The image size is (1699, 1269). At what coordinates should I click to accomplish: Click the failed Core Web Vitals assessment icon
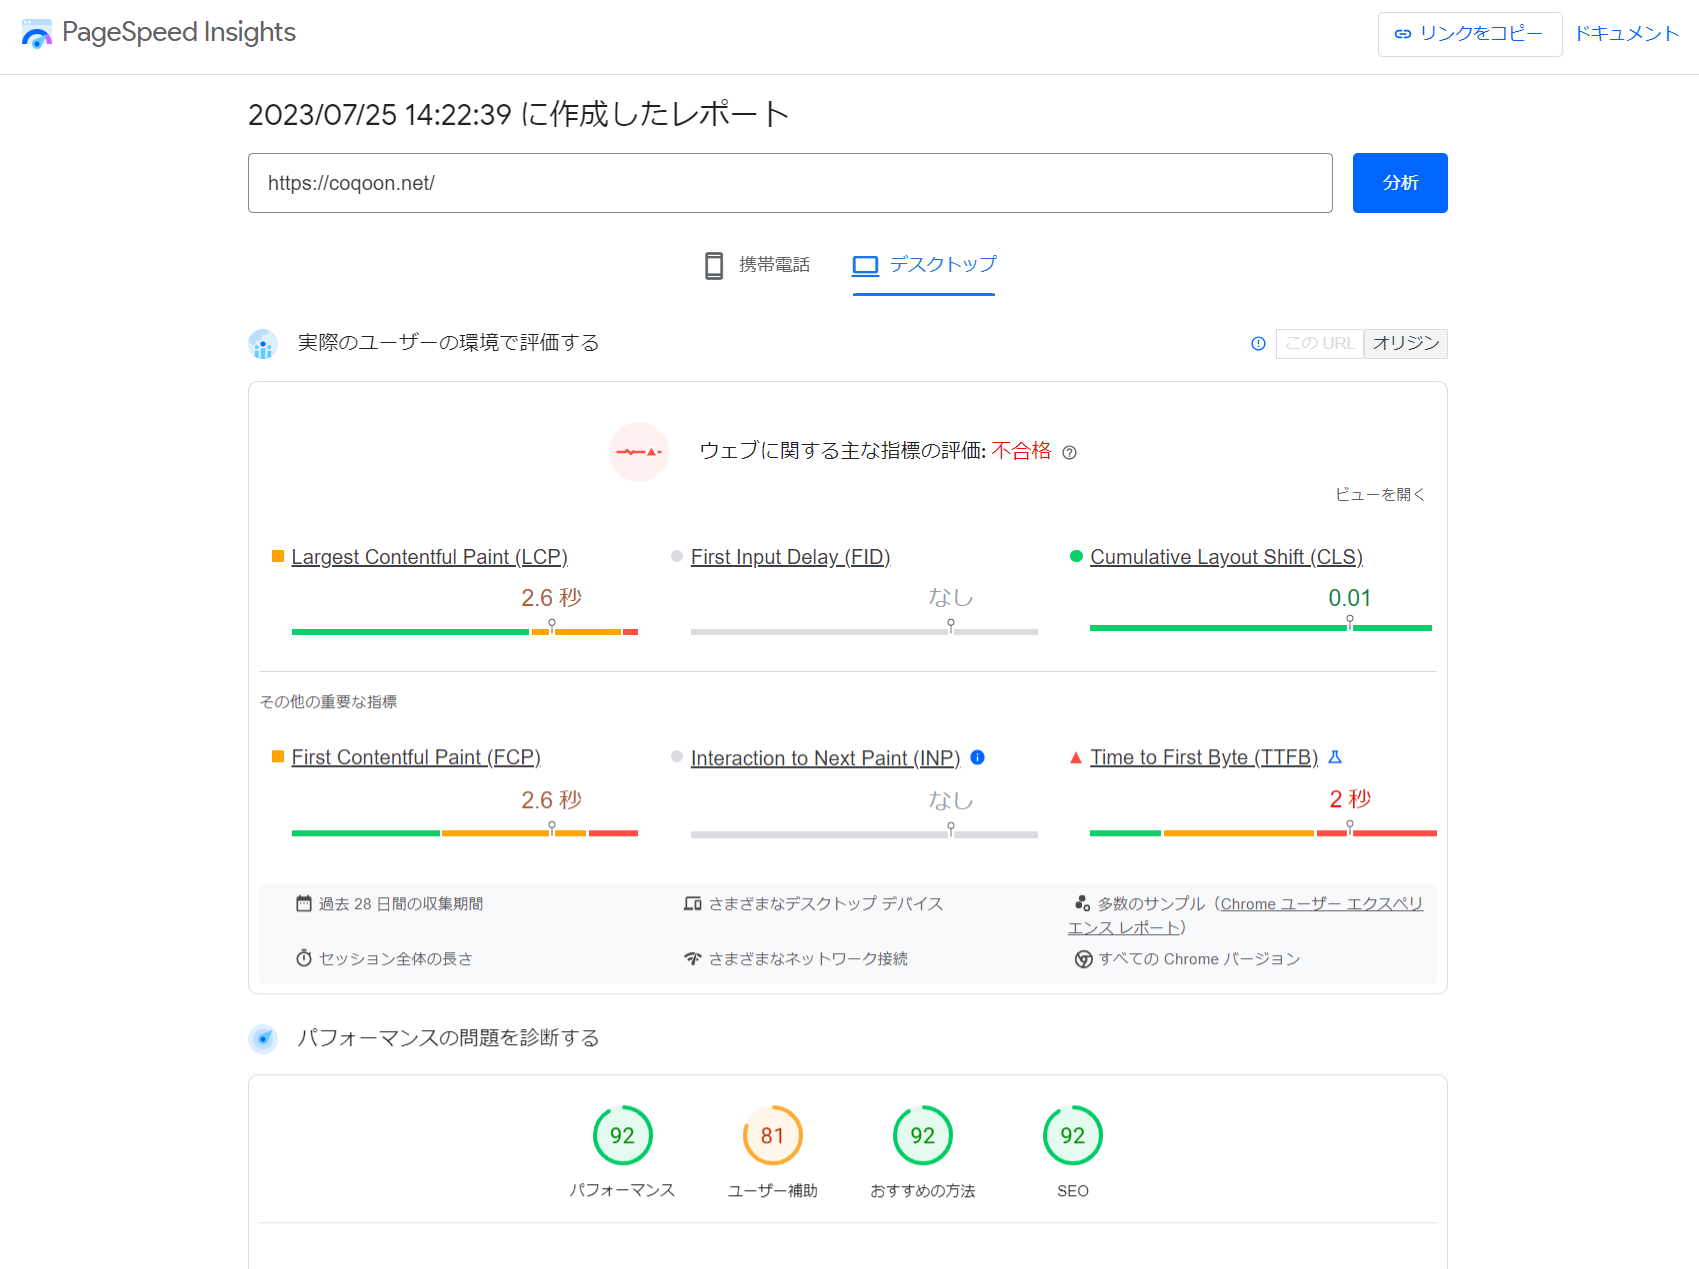pos(639,452)
